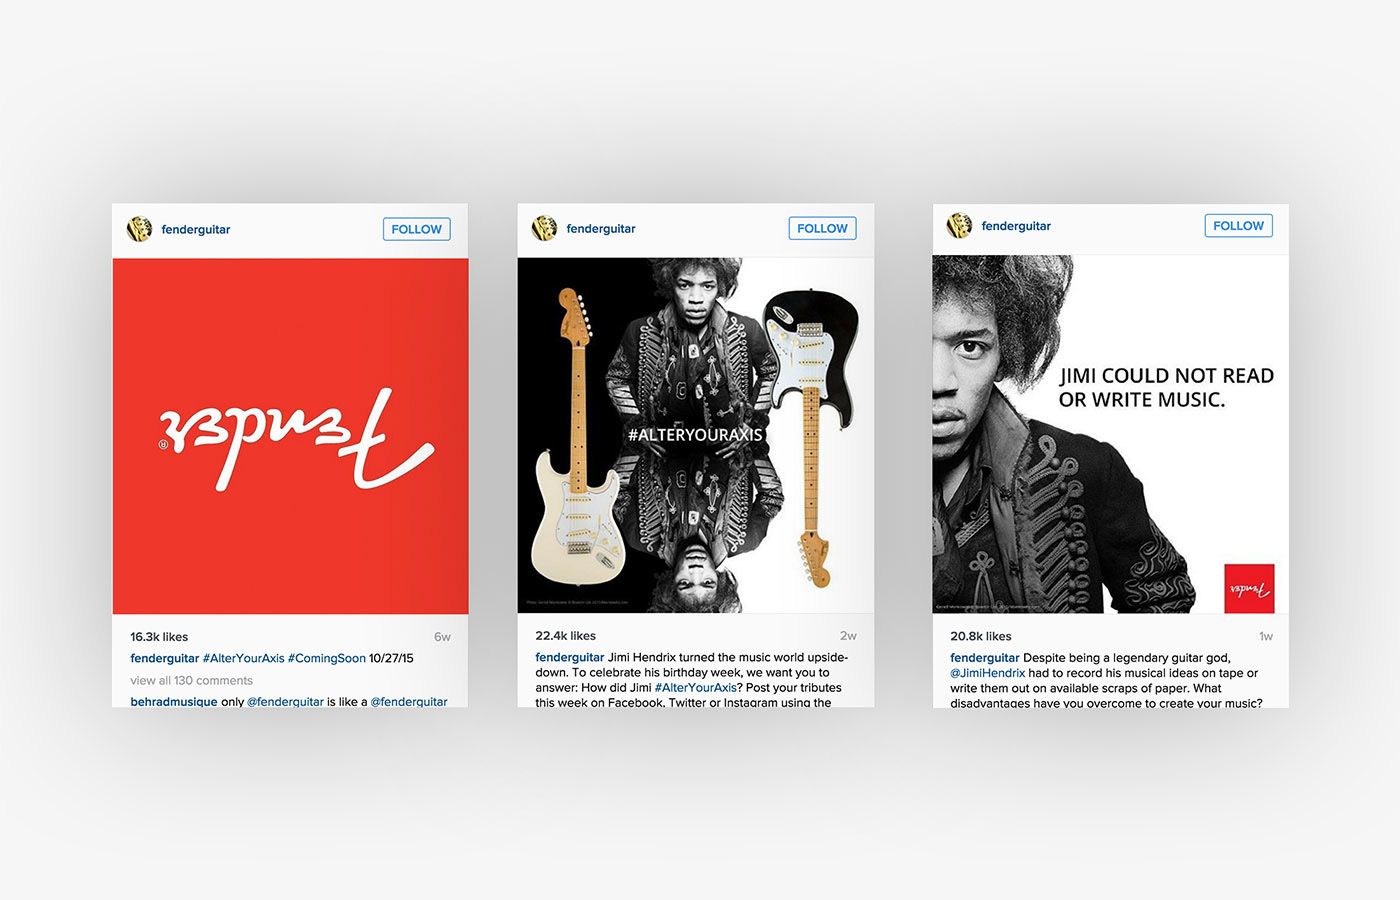Click fenderguitar avatar on Jimi quote post

pos(959,225)
